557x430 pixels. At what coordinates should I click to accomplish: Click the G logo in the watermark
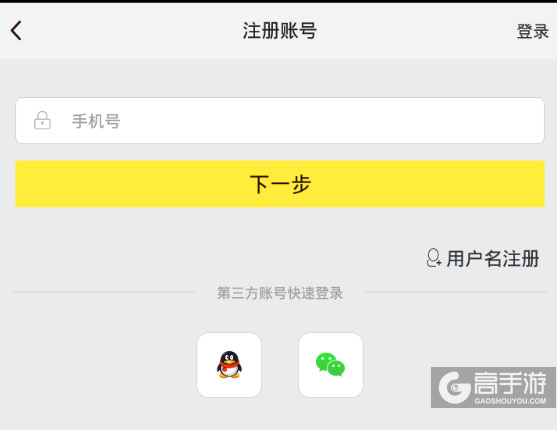click(x=455, y=387)
